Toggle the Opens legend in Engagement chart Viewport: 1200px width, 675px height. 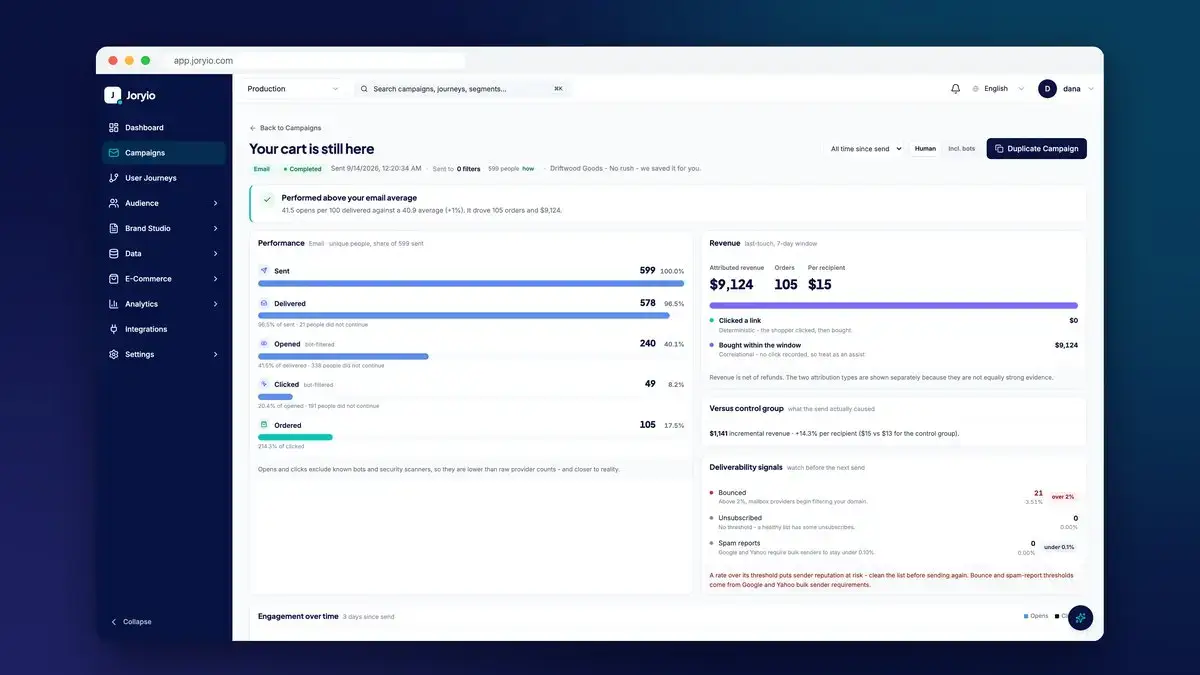(1036, 616)
